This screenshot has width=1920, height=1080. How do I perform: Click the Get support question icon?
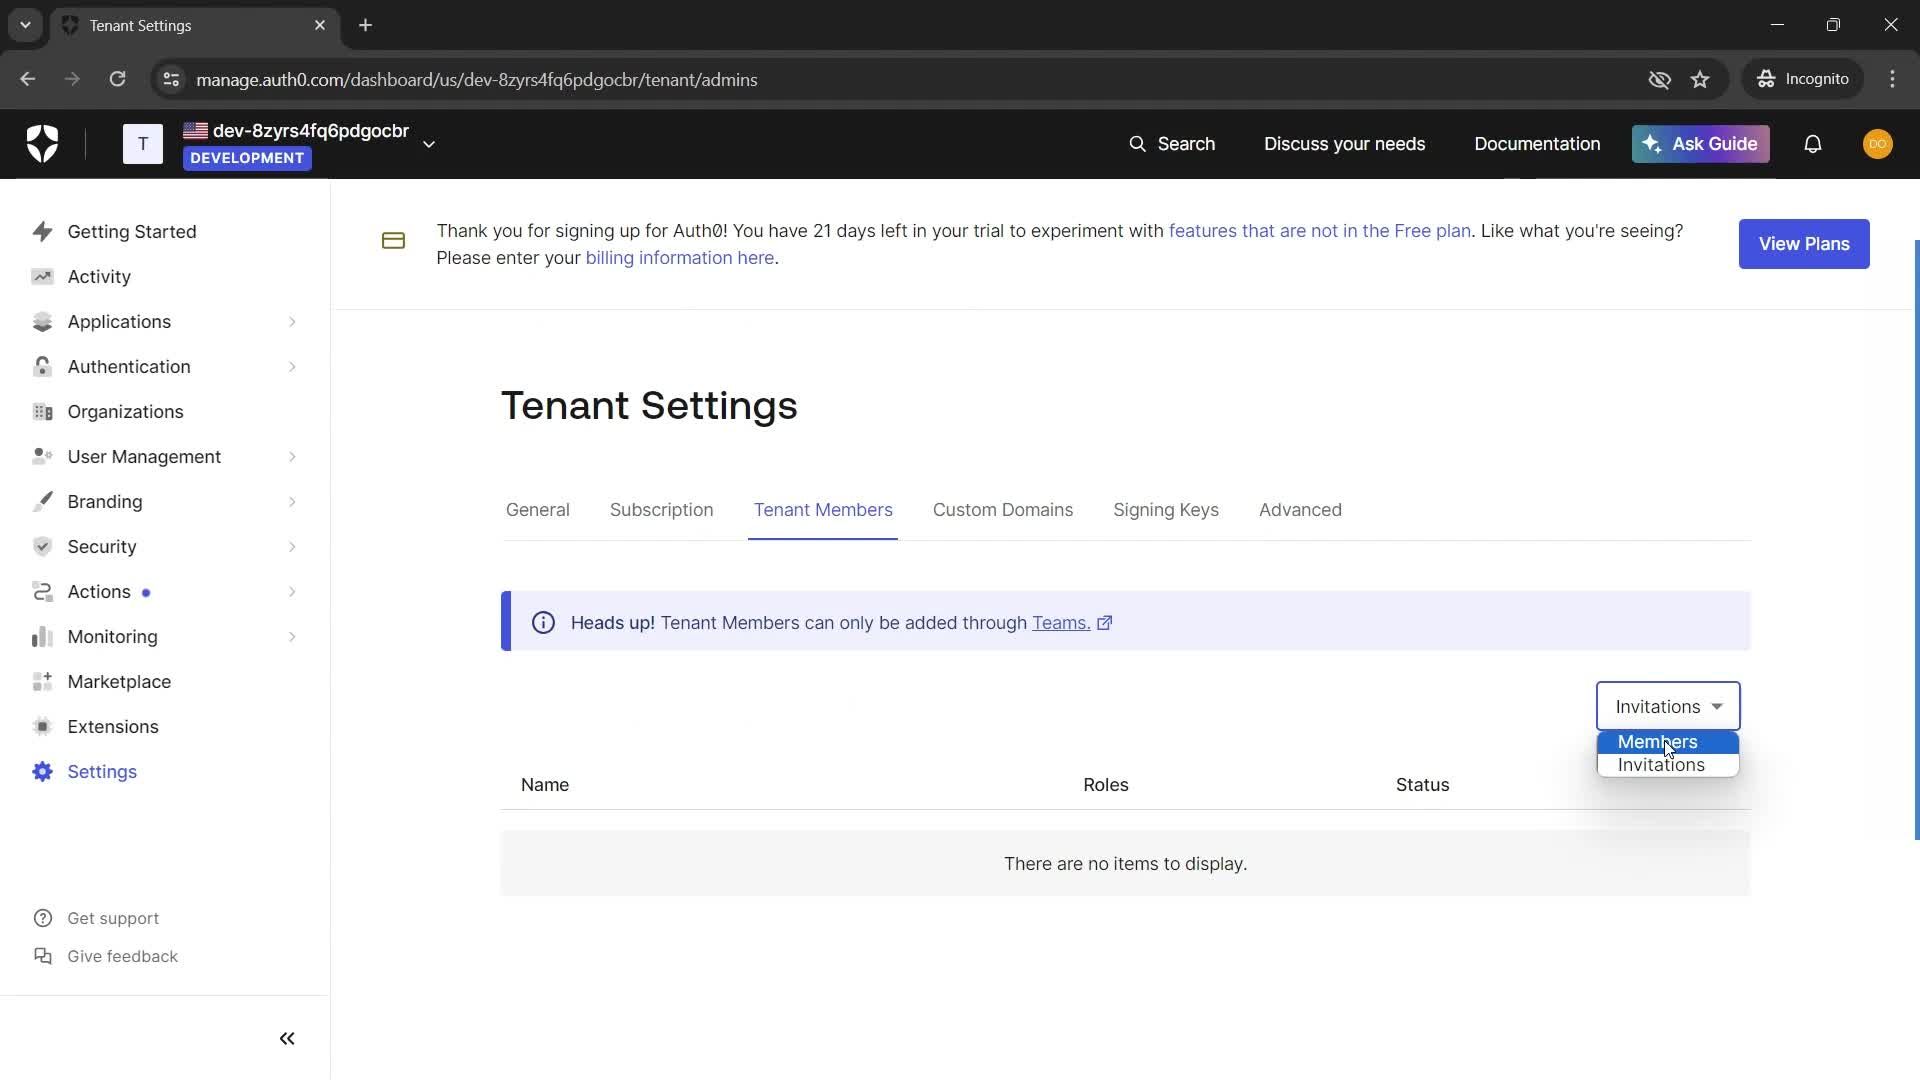(42, 918)
